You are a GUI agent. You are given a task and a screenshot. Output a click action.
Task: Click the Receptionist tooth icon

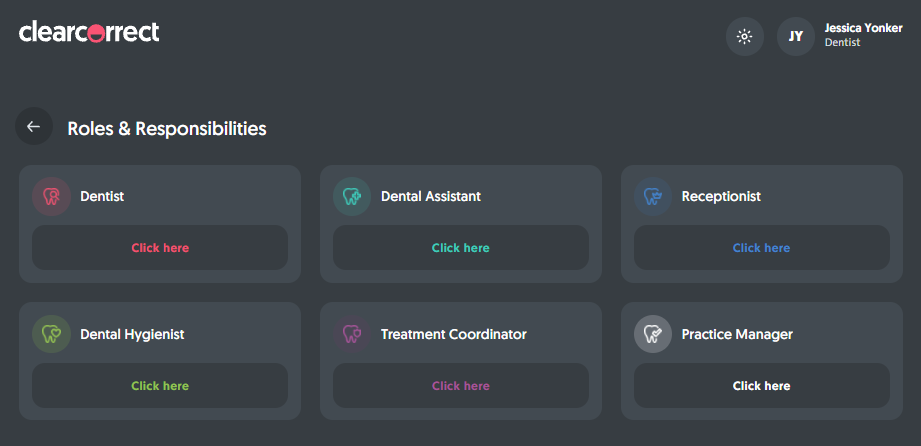[653, 196]
